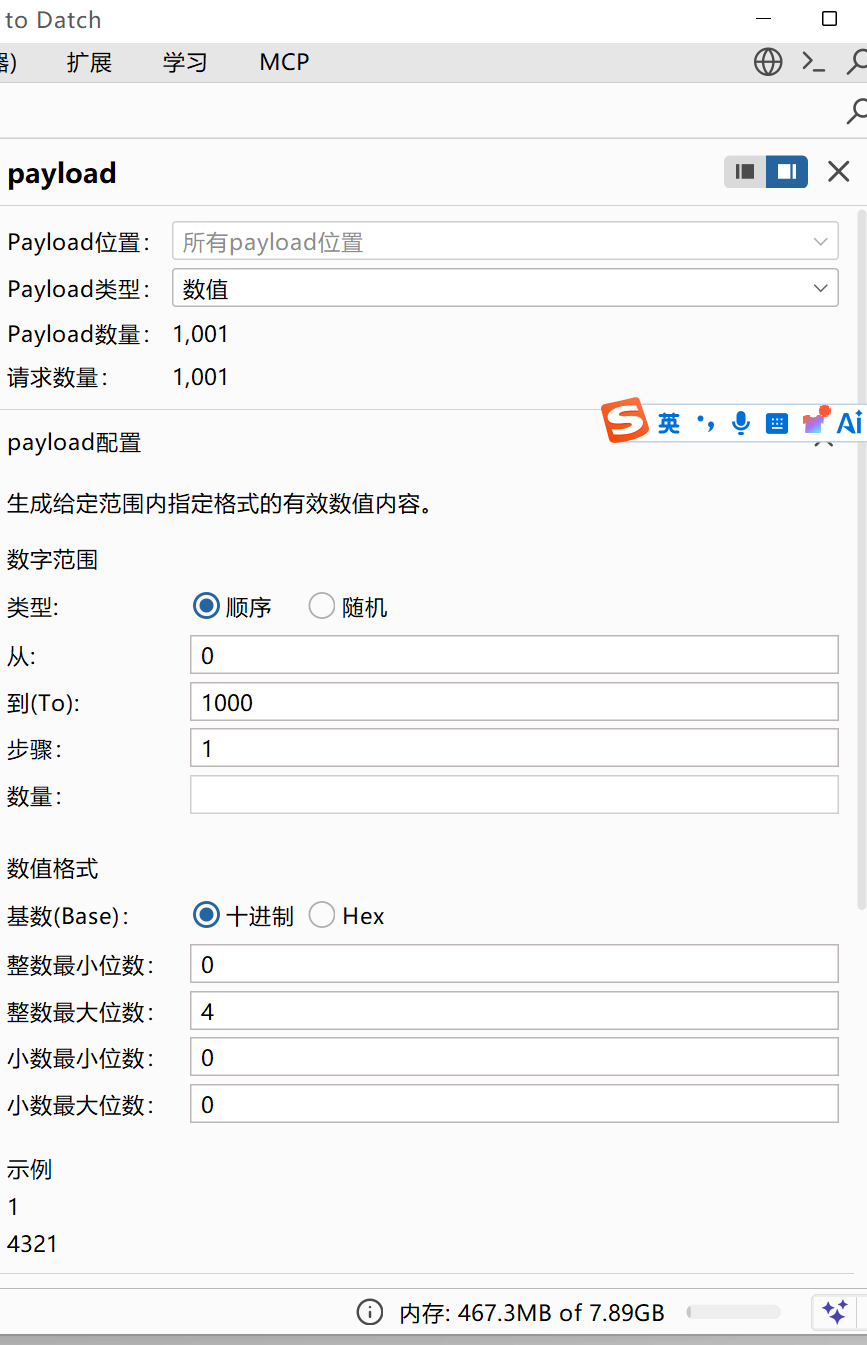Open the IME soft keyboard icon
Screen dimensions: 867x1345
tap(777, 424)
